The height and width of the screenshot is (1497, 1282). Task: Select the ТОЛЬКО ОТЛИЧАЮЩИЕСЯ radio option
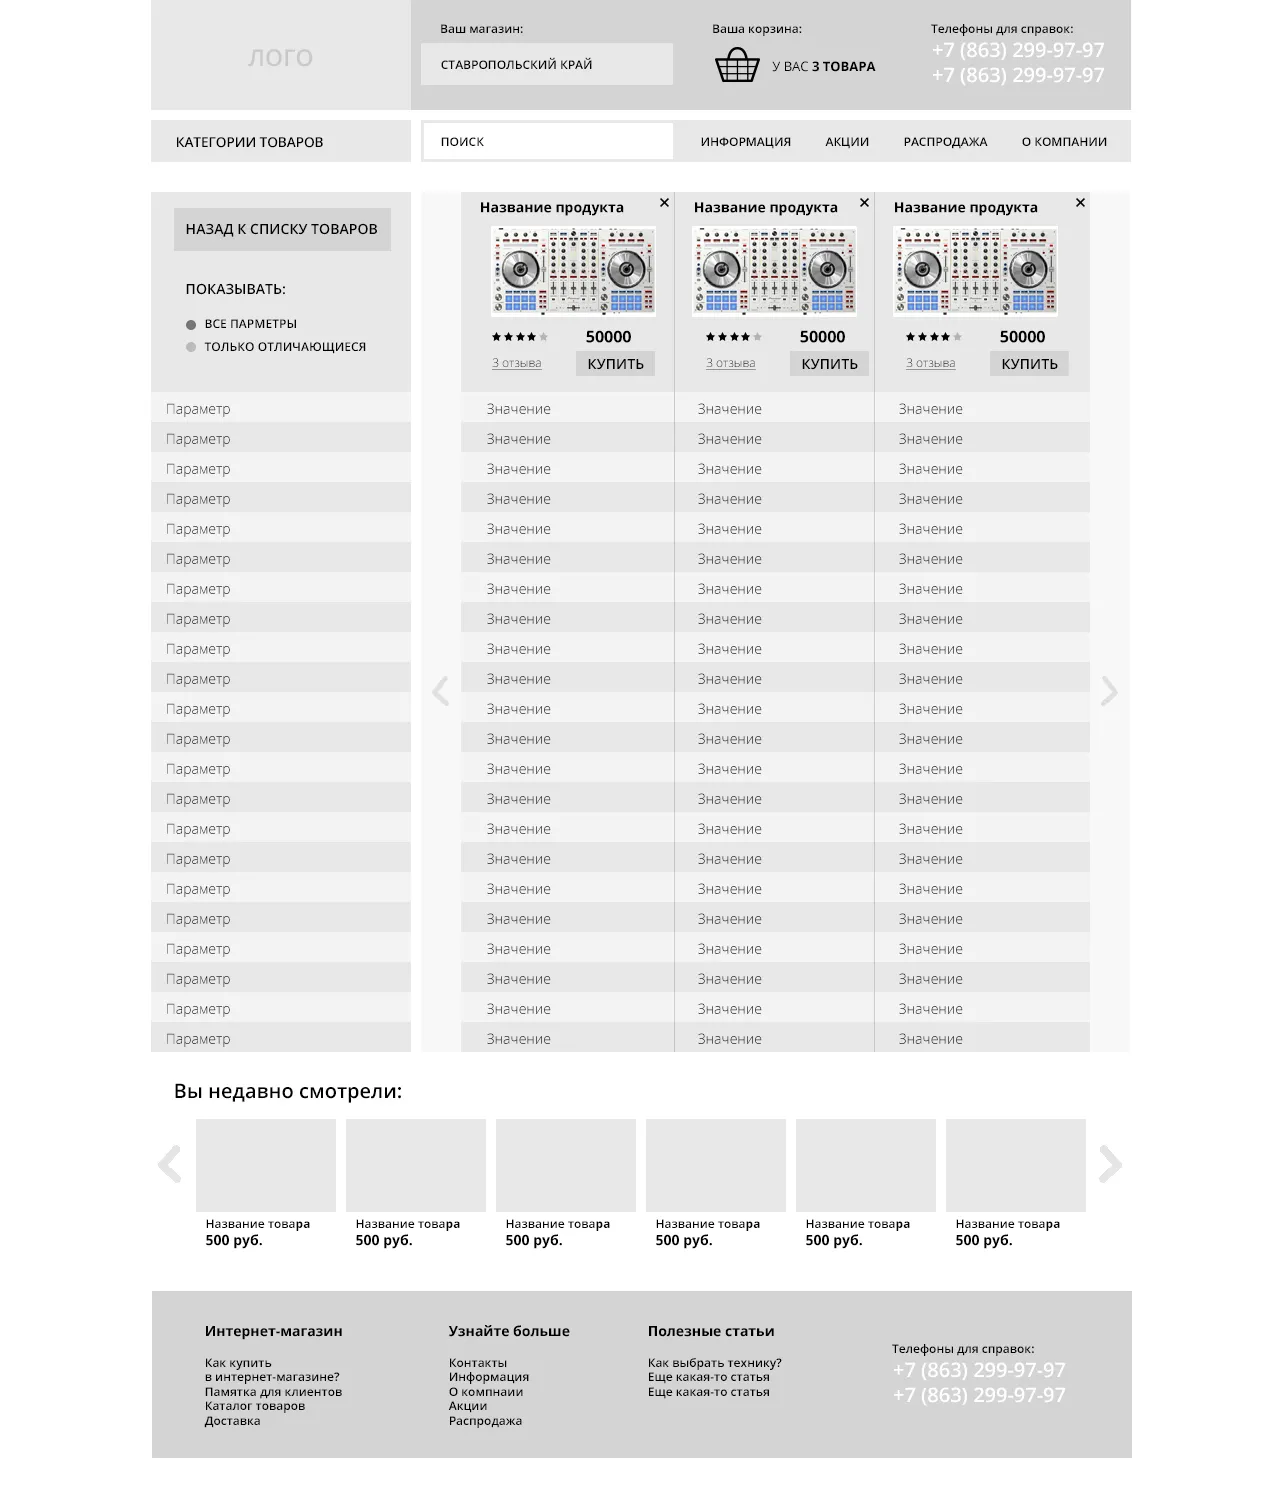pos(191,347)
